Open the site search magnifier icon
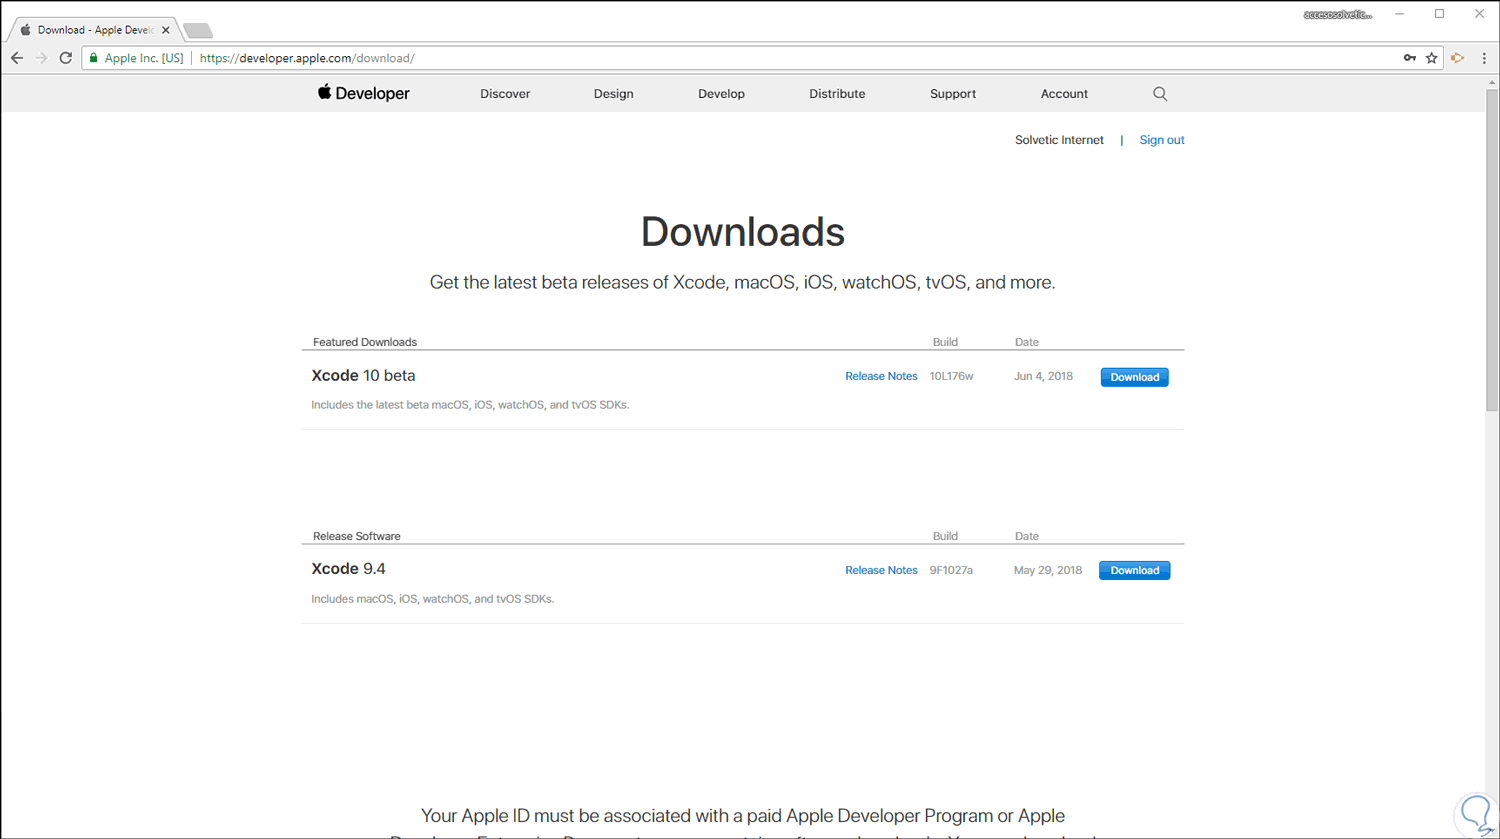This screenshot has width=1500, height=839. pyautogui.click(x=1160, y=94)
